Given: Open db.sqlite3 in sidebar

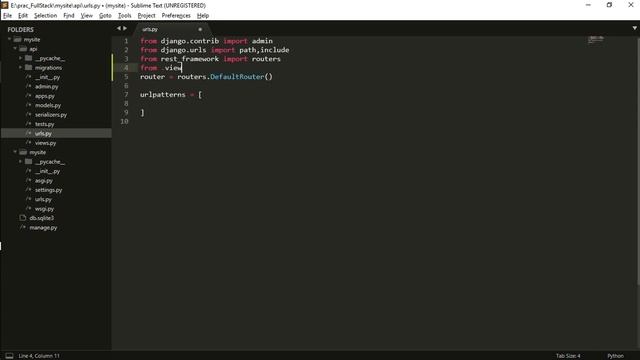Looking at the screenshot, I should (x=42, y=218).
